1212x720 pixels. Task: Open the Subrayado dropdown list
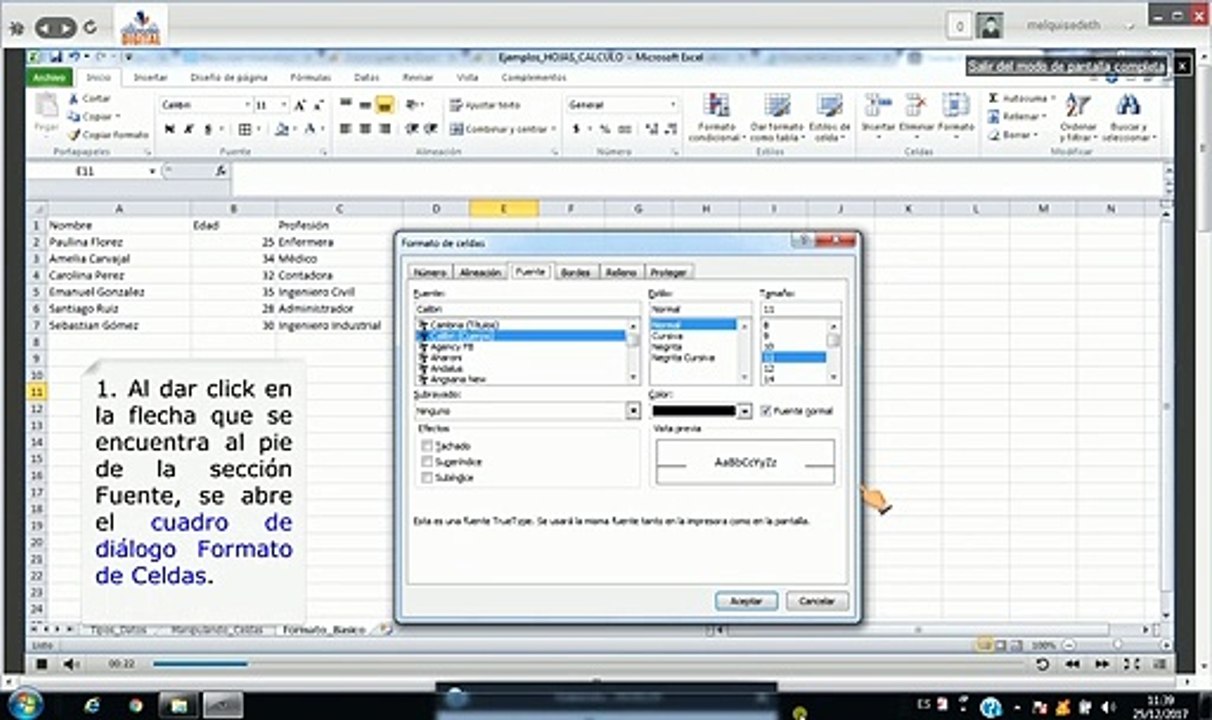pyautogui.click(x=632, y=411)
